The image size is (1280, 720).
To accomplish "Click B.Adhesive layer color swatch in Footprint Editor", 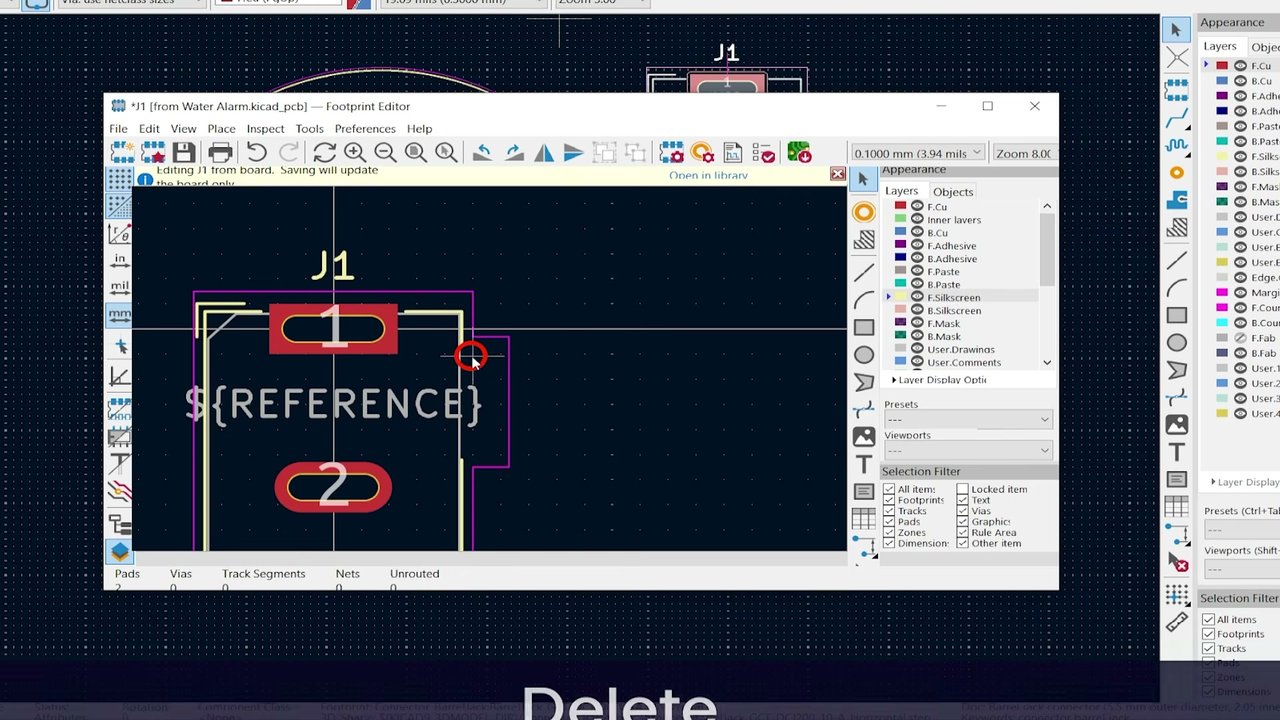I will click(900, 259).
